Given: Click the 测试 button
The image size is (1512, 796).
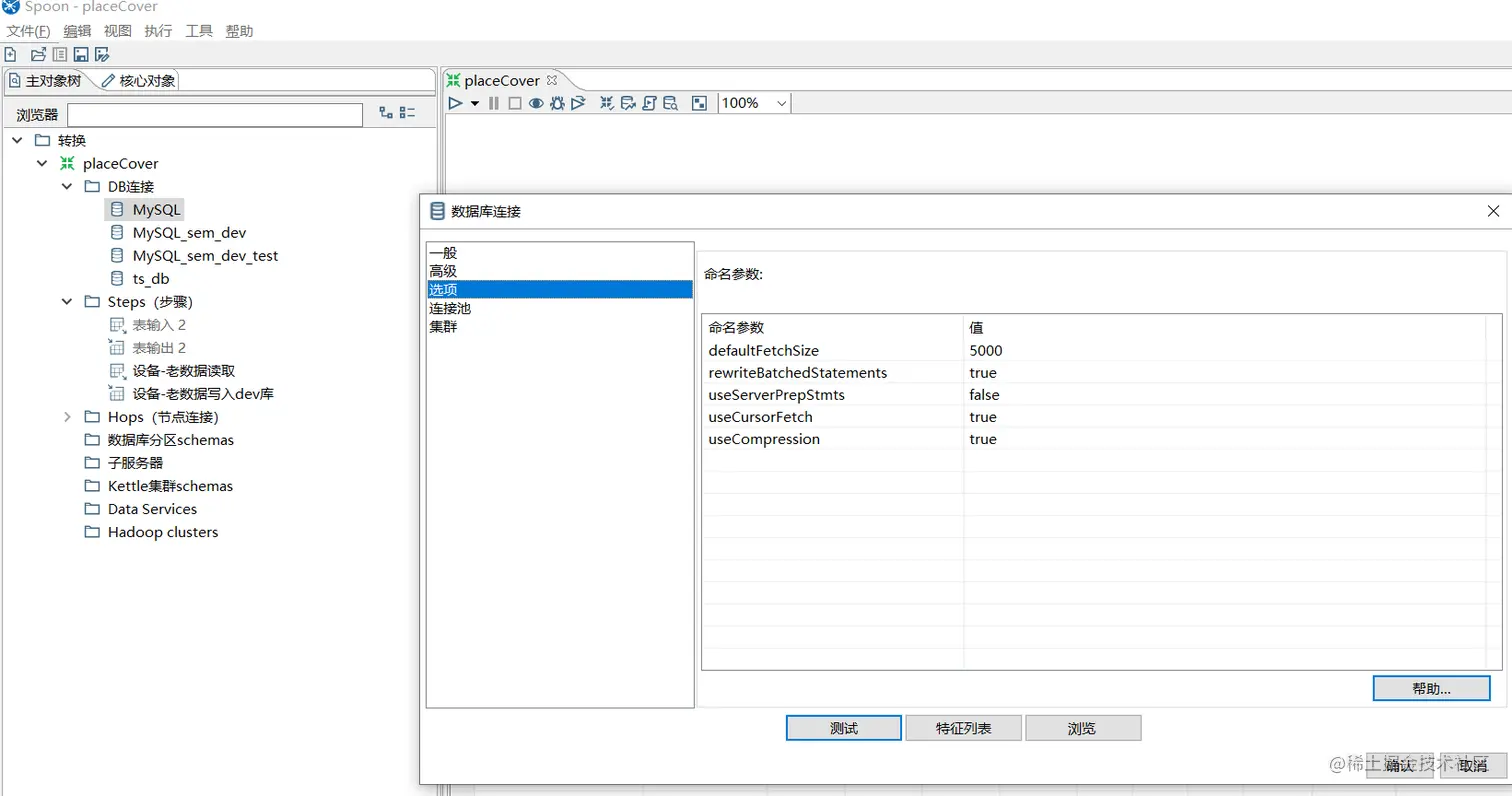Looking at the screenshot, I should tap(844, 728).
